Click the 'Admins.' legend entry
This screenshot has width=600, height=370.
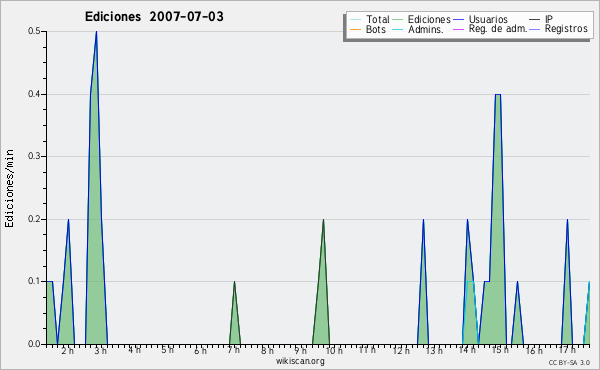[426, 29]
